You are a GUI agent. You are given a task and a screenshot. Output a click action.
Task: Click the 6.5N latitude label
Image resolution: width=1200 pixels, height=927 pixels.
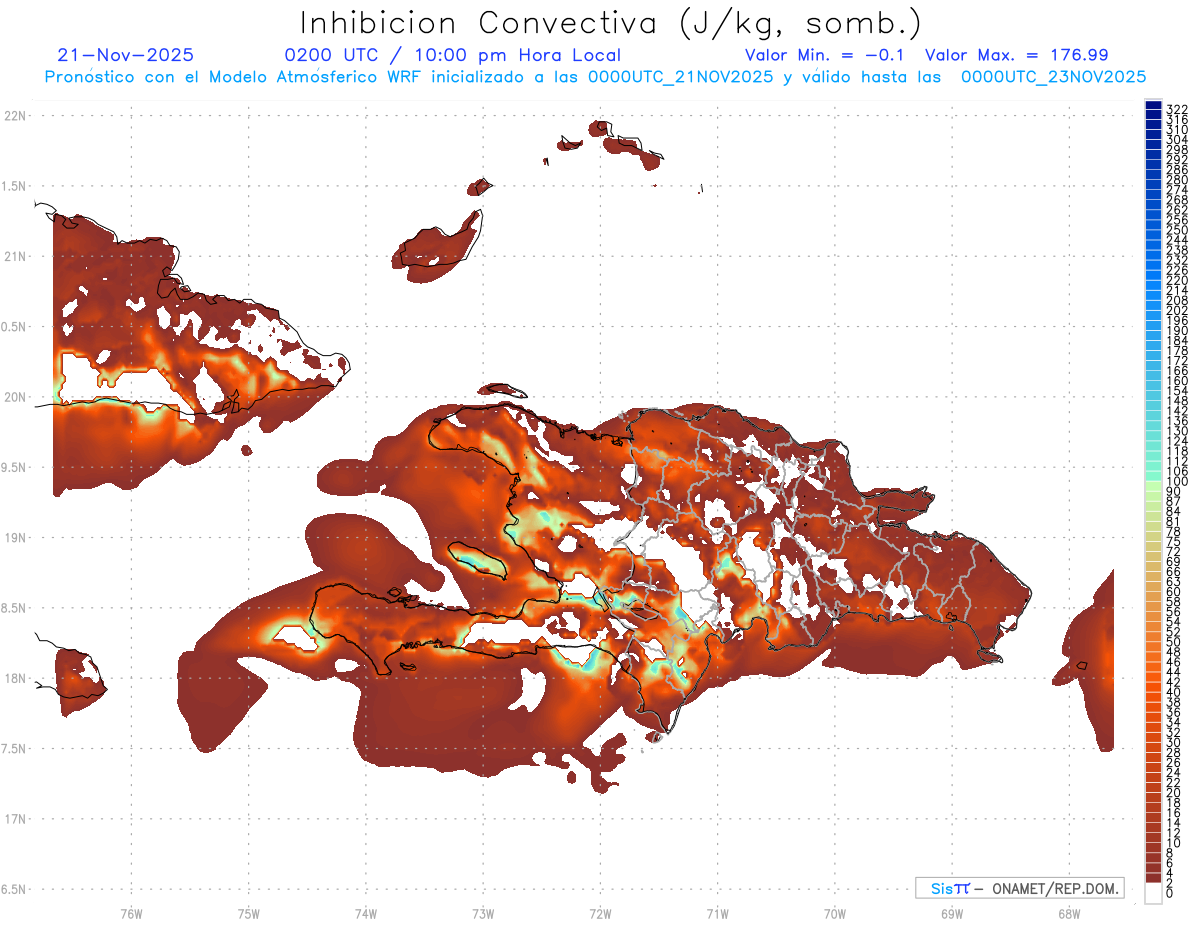click(15, 889)
